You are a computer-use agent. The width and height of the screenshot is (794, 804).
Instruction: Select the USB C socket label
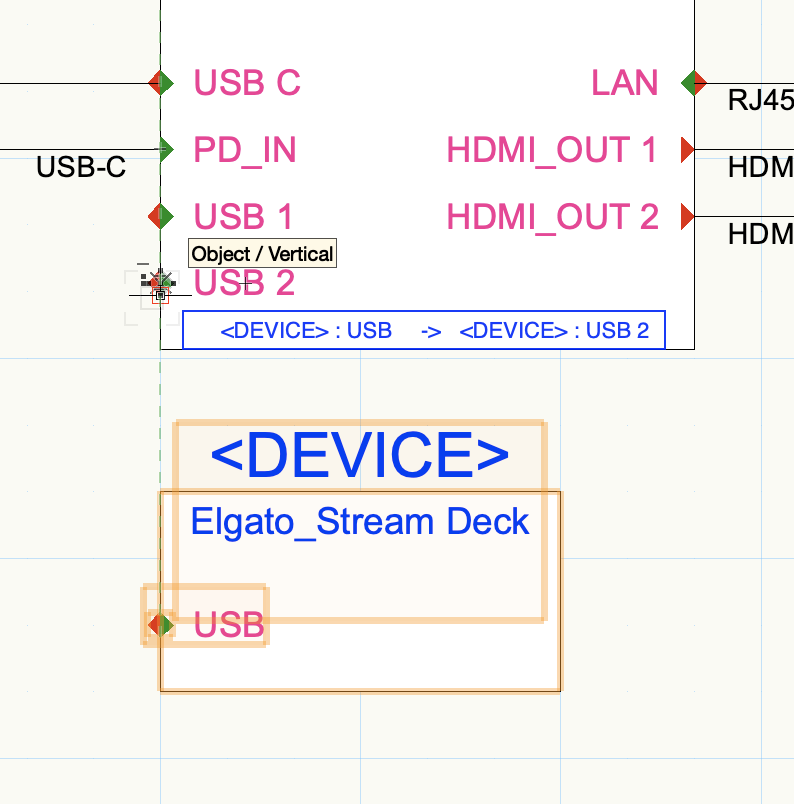[x=247, y=83]
